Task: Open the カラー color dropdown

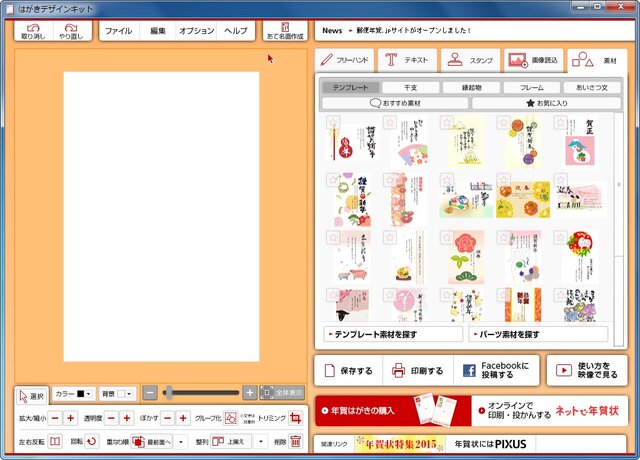Action: click(x=74, y=394)
